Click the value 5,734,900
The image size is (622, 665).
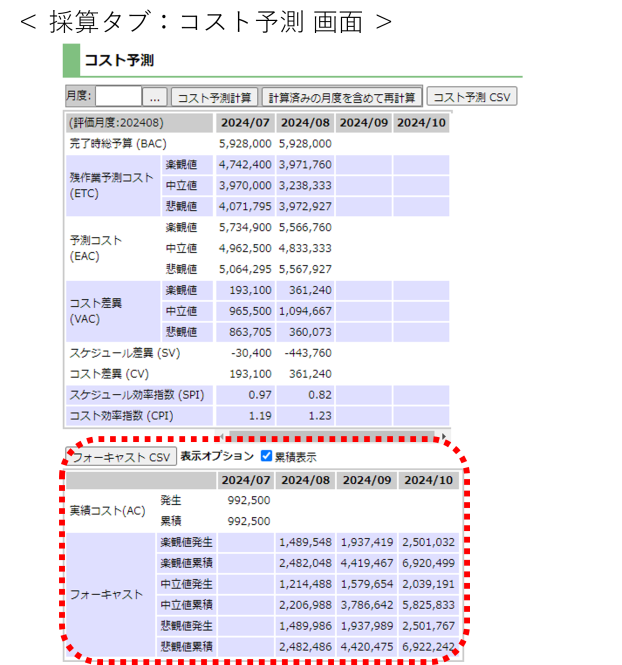tap(245, 227)
